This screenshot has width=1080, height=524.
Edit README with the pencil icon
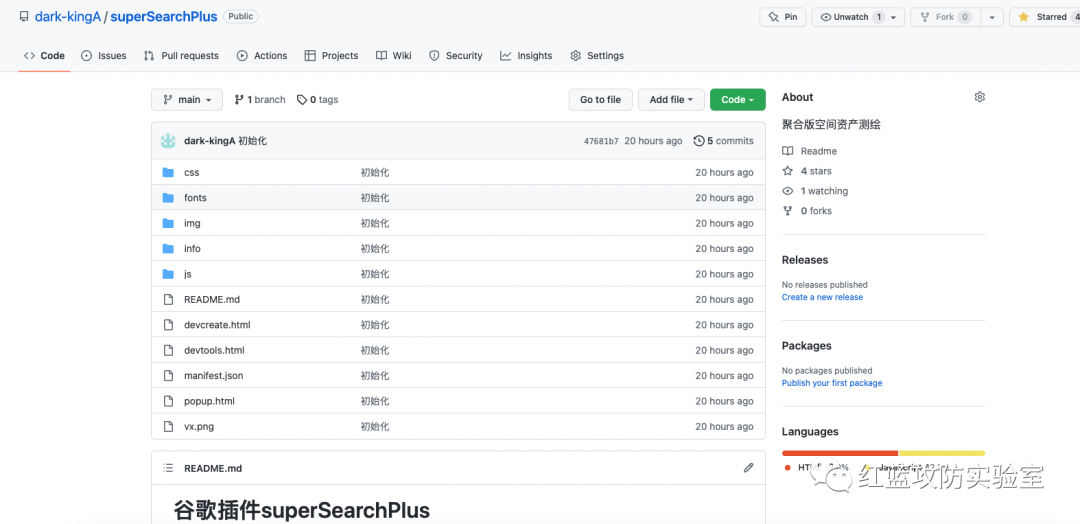click(748, 468)
